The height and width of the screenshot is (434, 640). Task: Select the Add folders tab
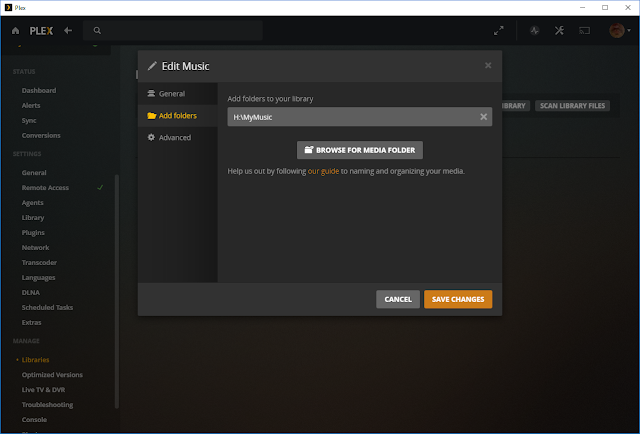click(x=178, y=116)
